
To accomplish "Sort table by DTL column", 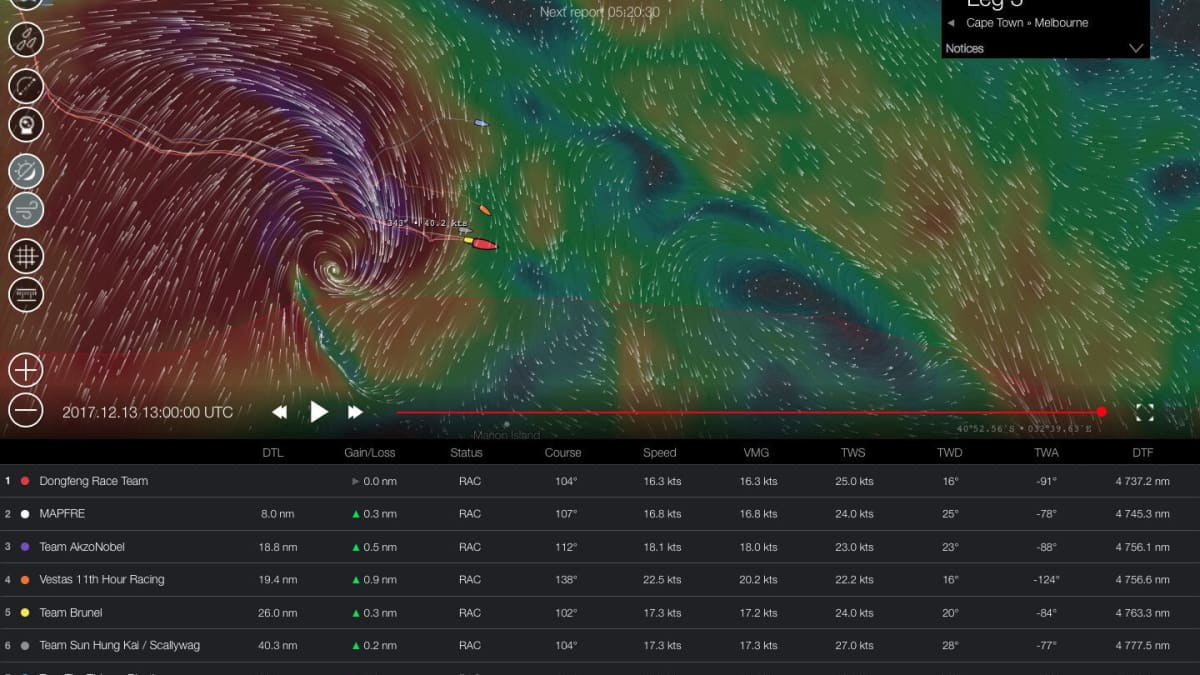I will pyautogui.click(x=273, y=453).
